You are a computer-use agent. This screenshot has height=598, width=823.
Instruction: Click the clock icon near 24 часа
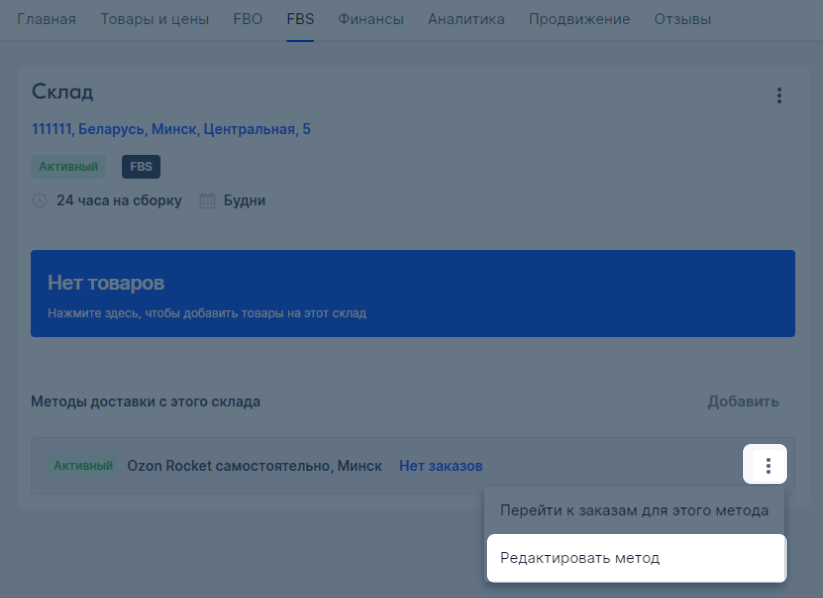coord(39,201)
